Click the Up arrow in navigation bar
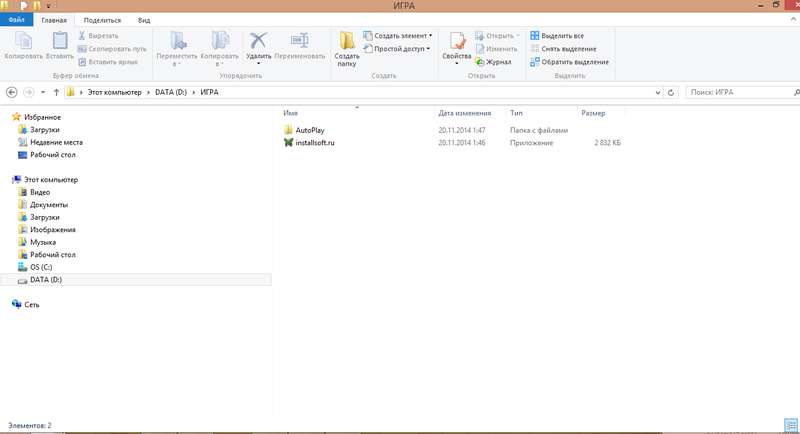 click(56, 92)
